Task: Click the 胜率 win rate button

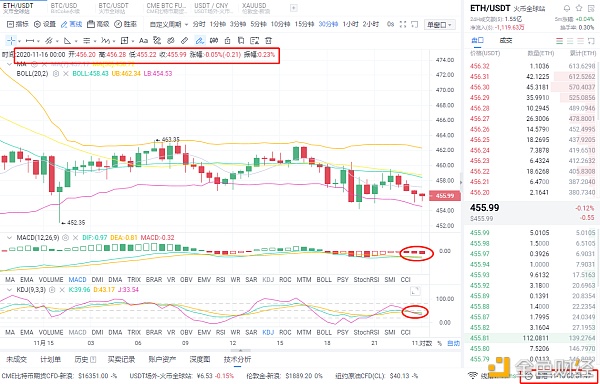Action: click(x=126, y=24)
